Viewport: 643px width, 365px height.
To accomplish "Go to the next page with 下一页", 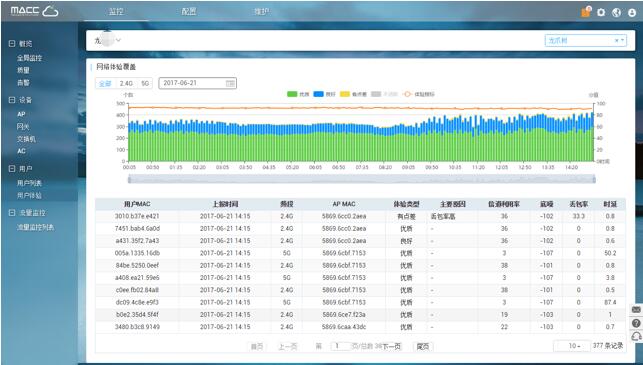I will coord(391,347).
